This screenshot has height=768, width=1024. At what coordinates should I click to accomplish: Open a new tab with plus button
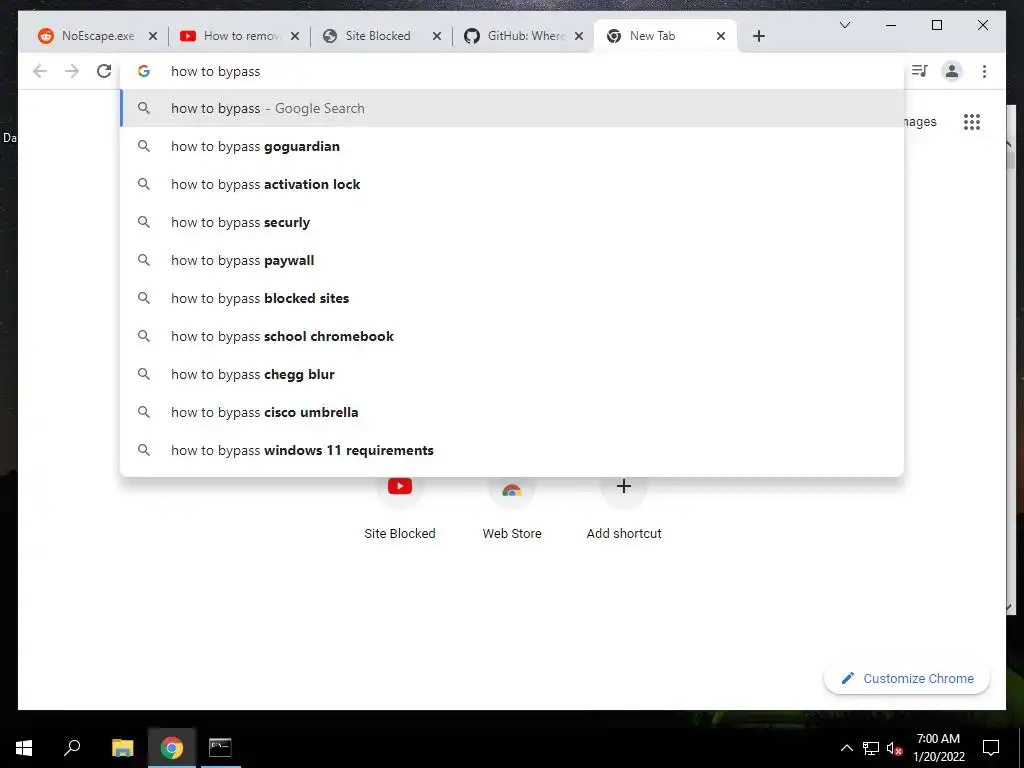click(758, 36)
